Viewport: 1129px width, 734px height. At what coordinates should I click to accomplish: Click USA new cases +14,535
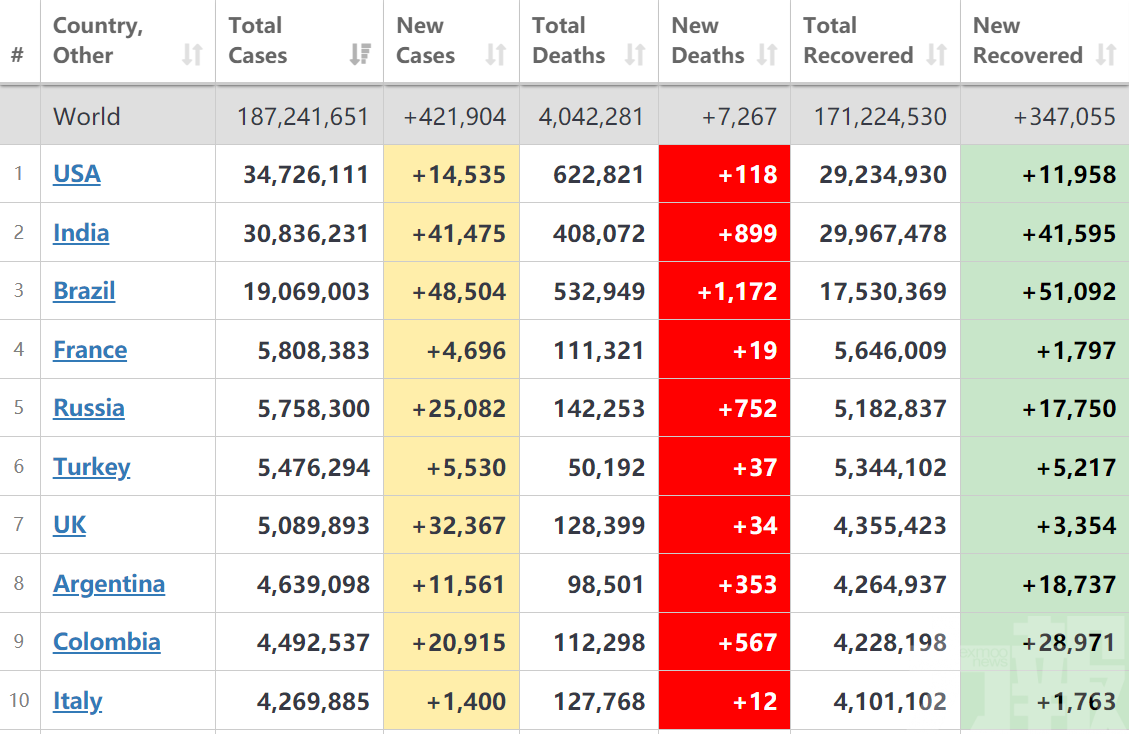click(x=459, y=174)
